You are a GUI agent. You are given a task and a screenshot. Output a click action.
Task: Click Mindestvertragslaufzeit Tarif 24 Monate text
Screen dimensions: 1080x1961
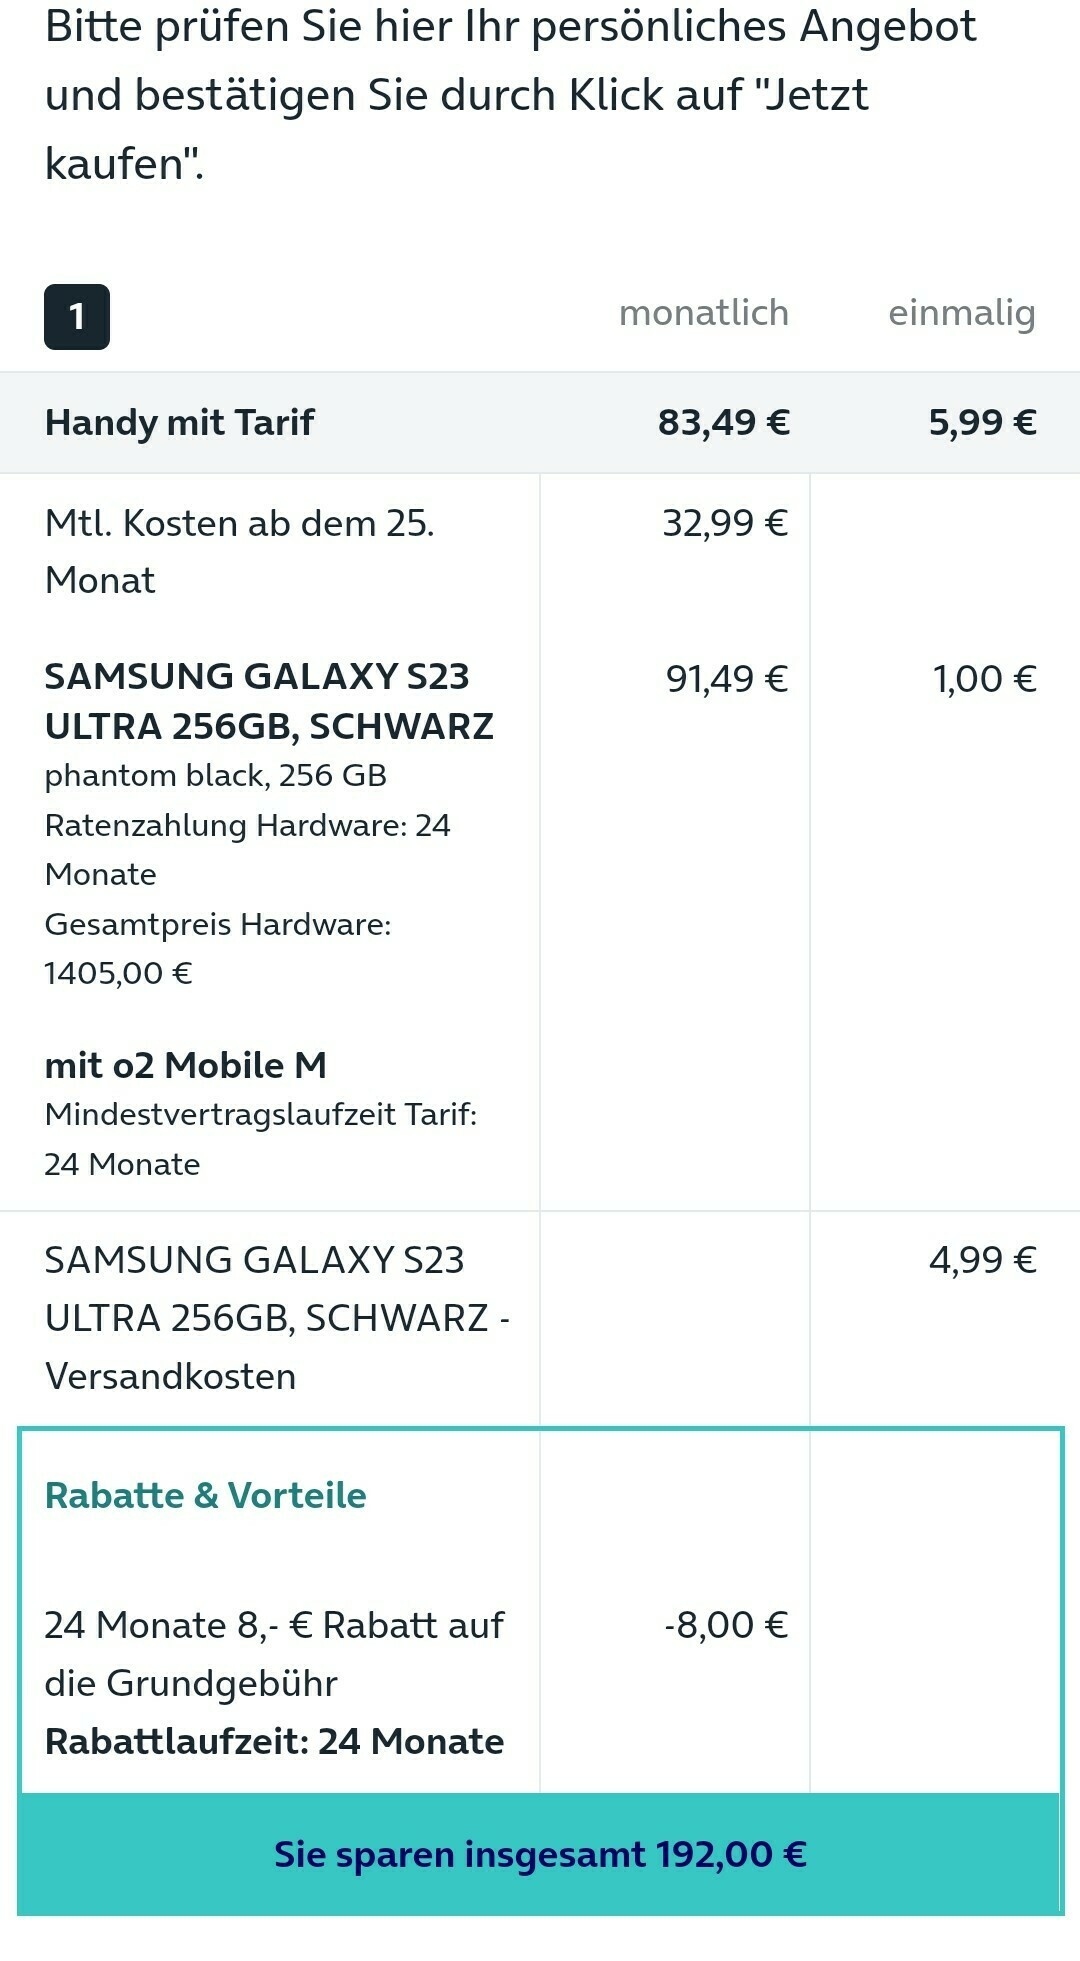[261, 1139]
